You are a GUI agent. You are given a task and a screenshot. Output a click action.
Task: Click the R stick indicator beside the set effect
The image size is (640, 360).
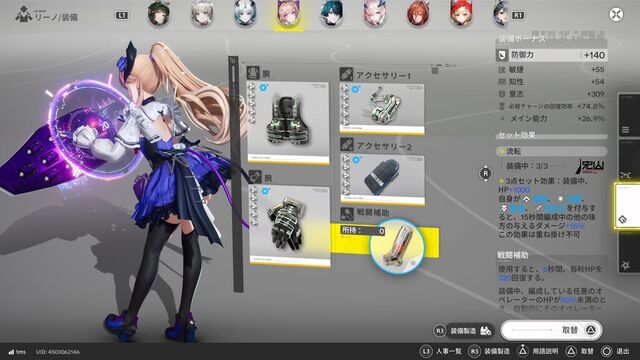click(485, 173)
